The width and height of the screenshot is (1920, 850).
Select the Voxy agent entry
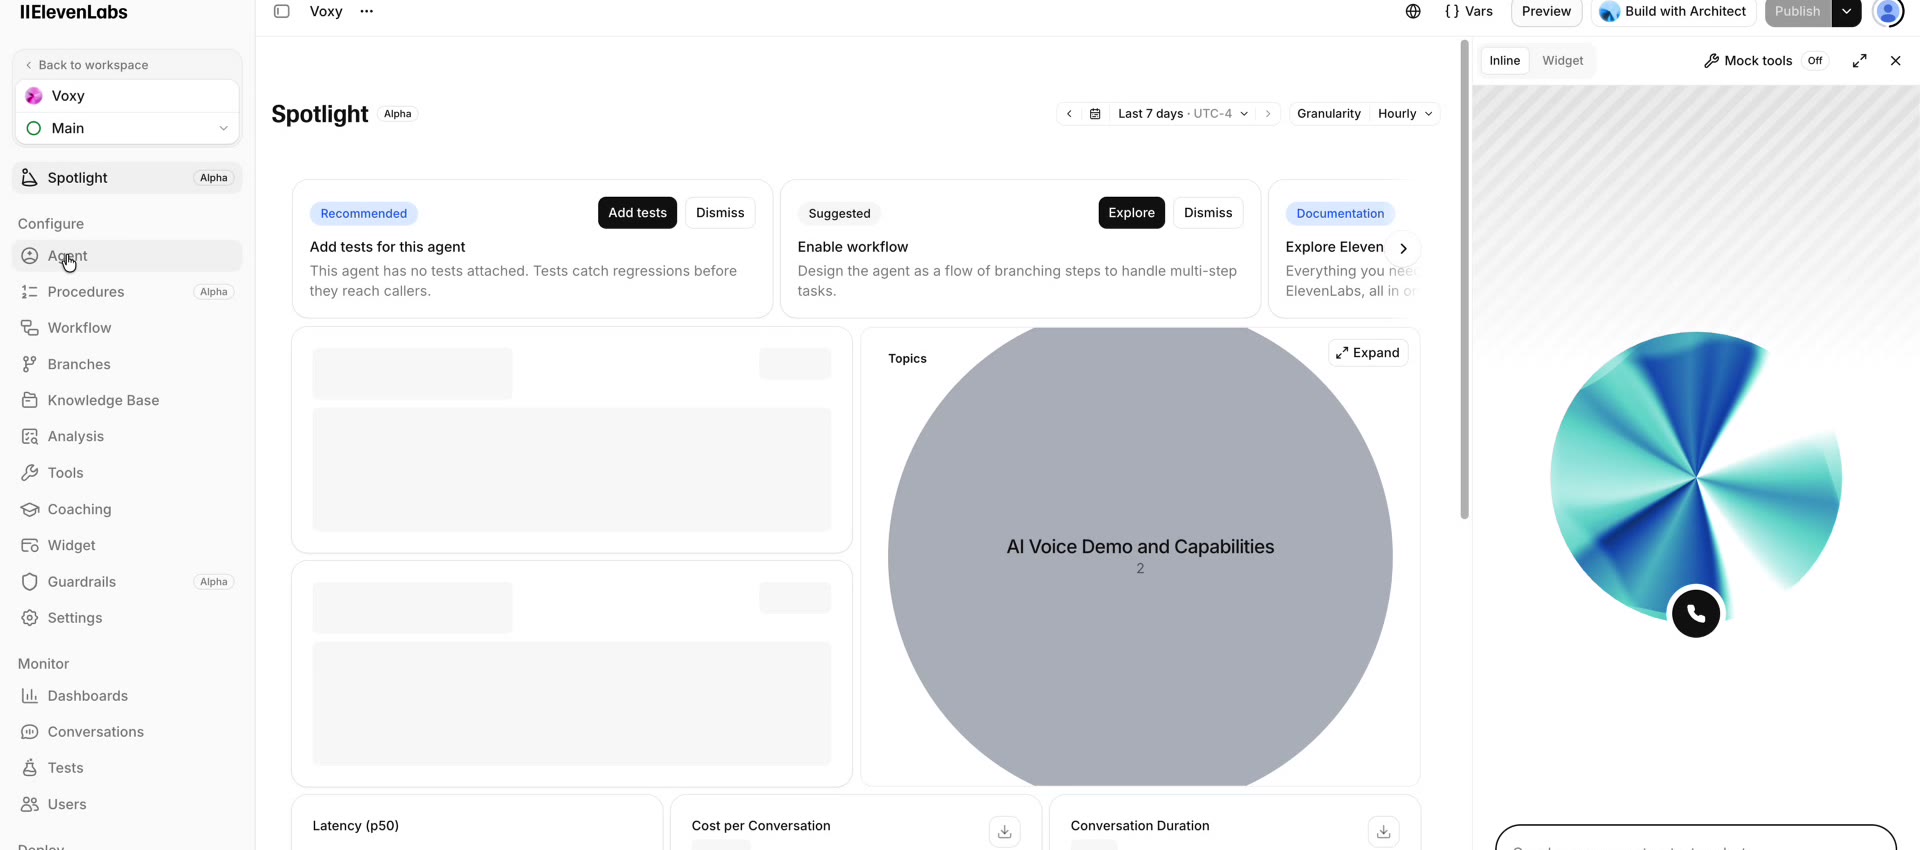127,96
